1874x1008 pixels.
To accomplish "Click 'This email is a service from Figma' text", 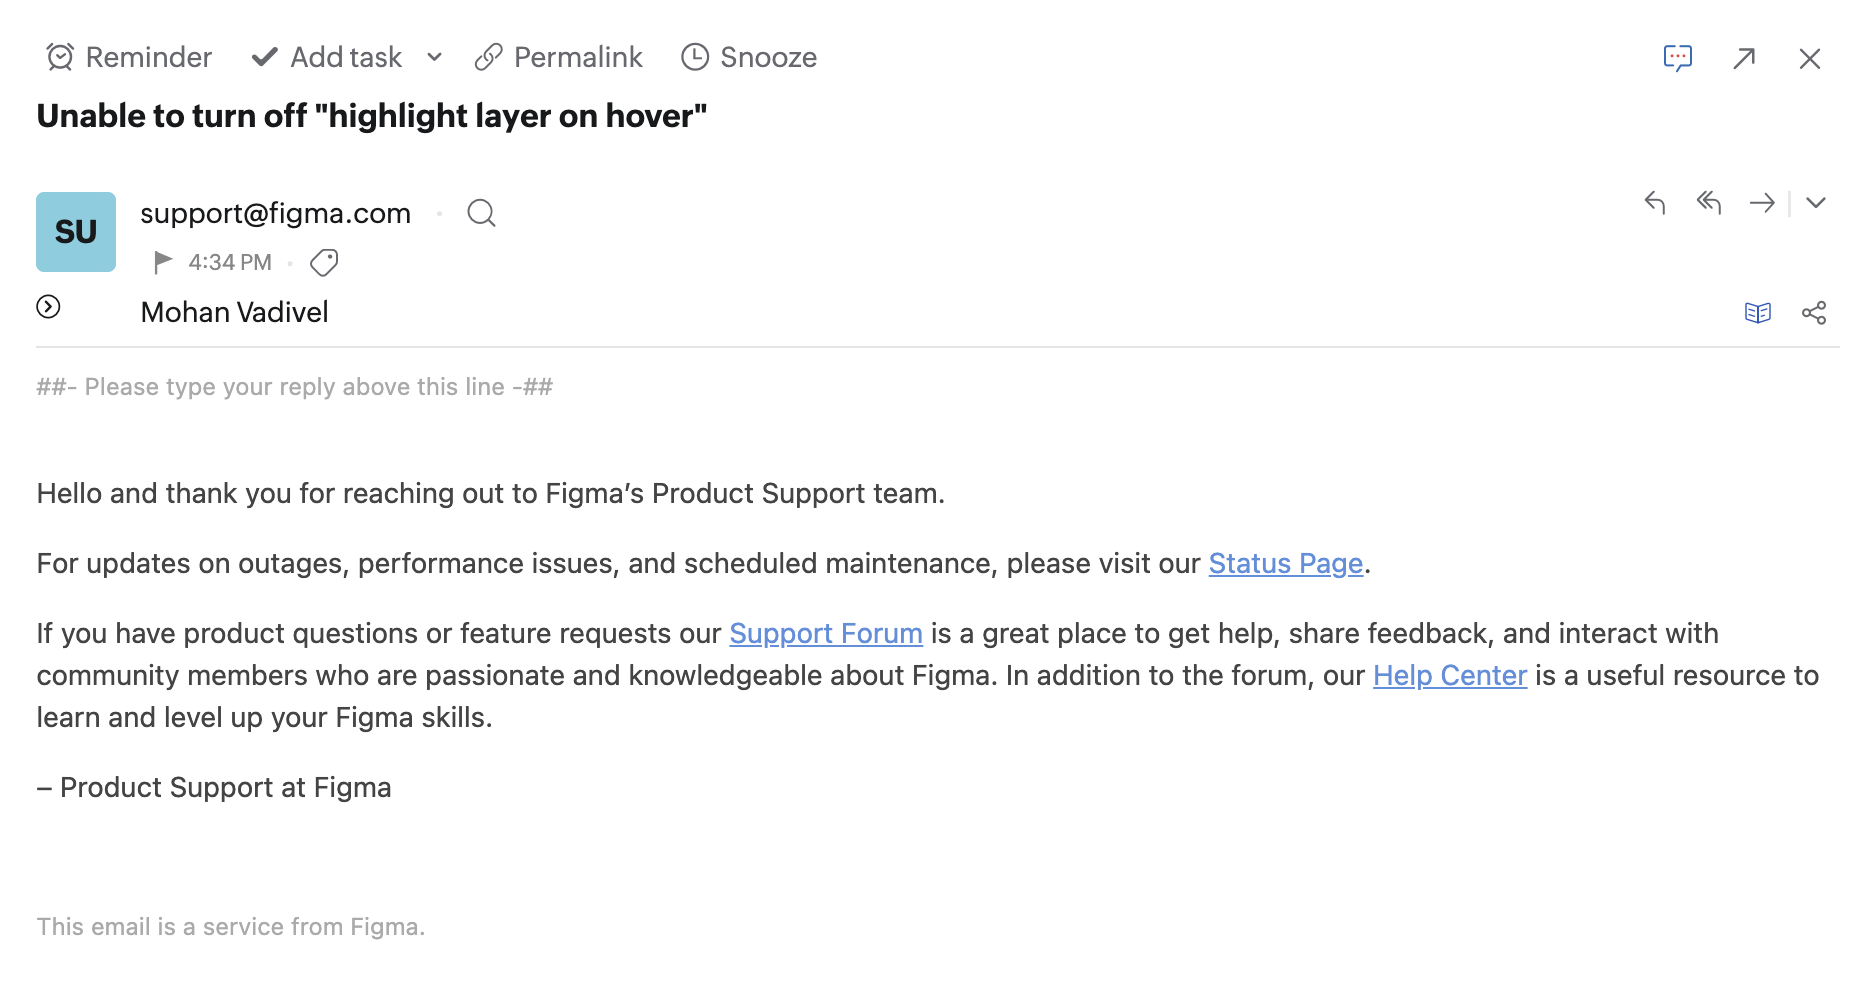I will pyautogui.click(x=231, y=927).
